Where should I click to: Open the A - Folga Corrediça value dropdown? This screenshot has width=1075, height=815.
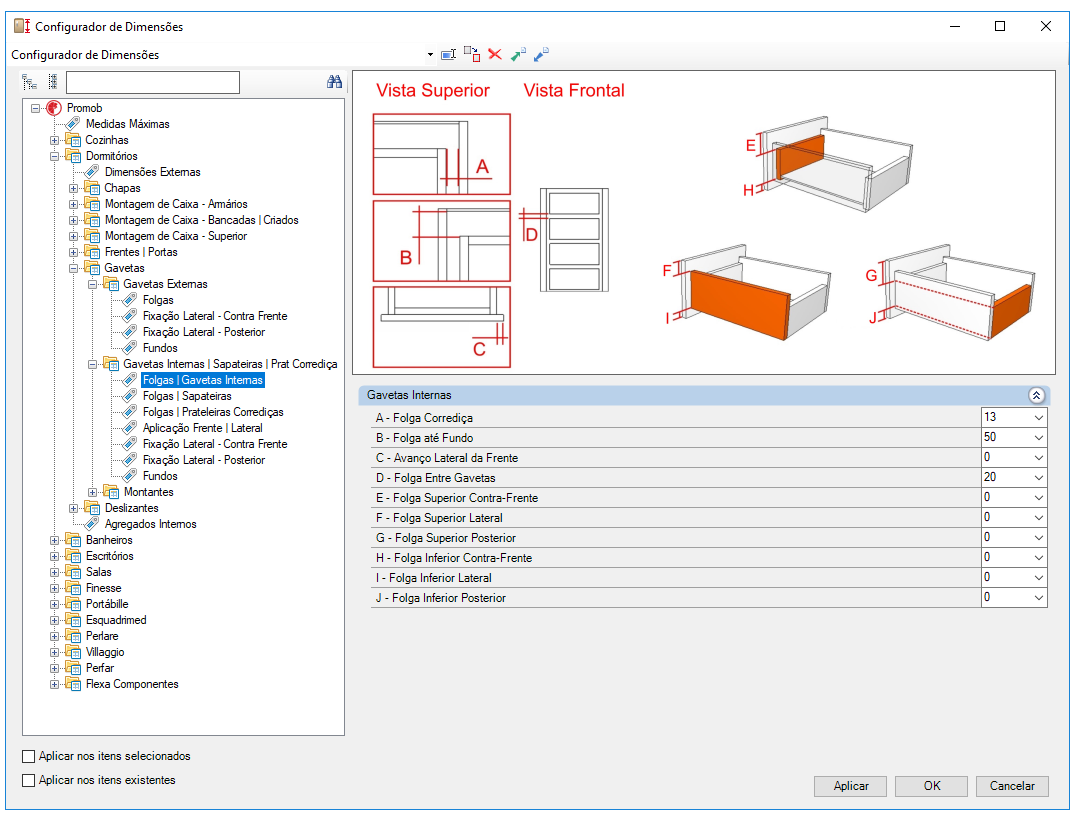(1039, 417)
